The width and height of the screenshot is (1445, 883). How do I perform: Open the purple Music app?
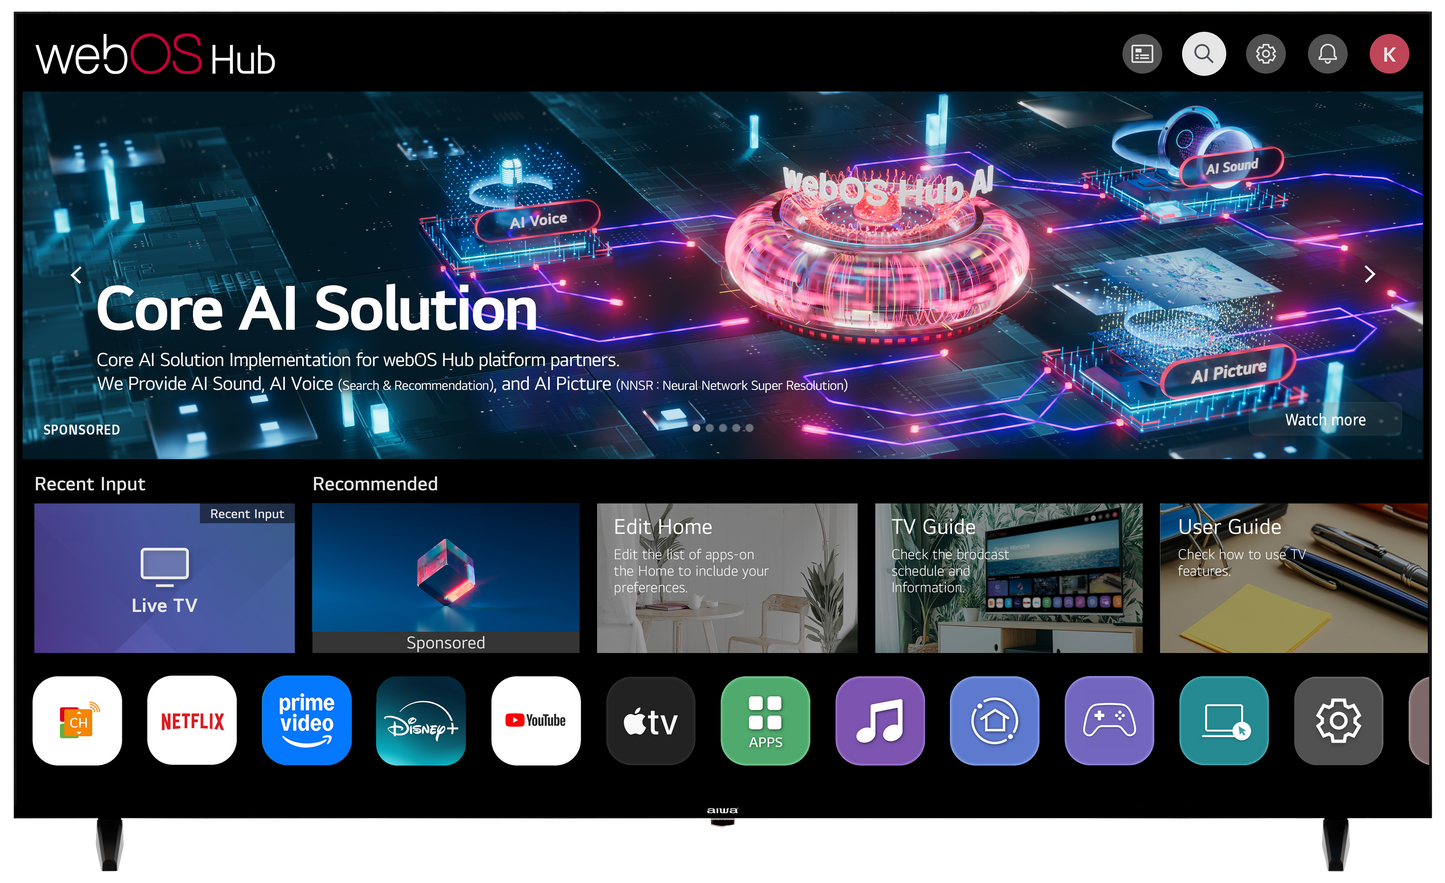tap(879, 720)
